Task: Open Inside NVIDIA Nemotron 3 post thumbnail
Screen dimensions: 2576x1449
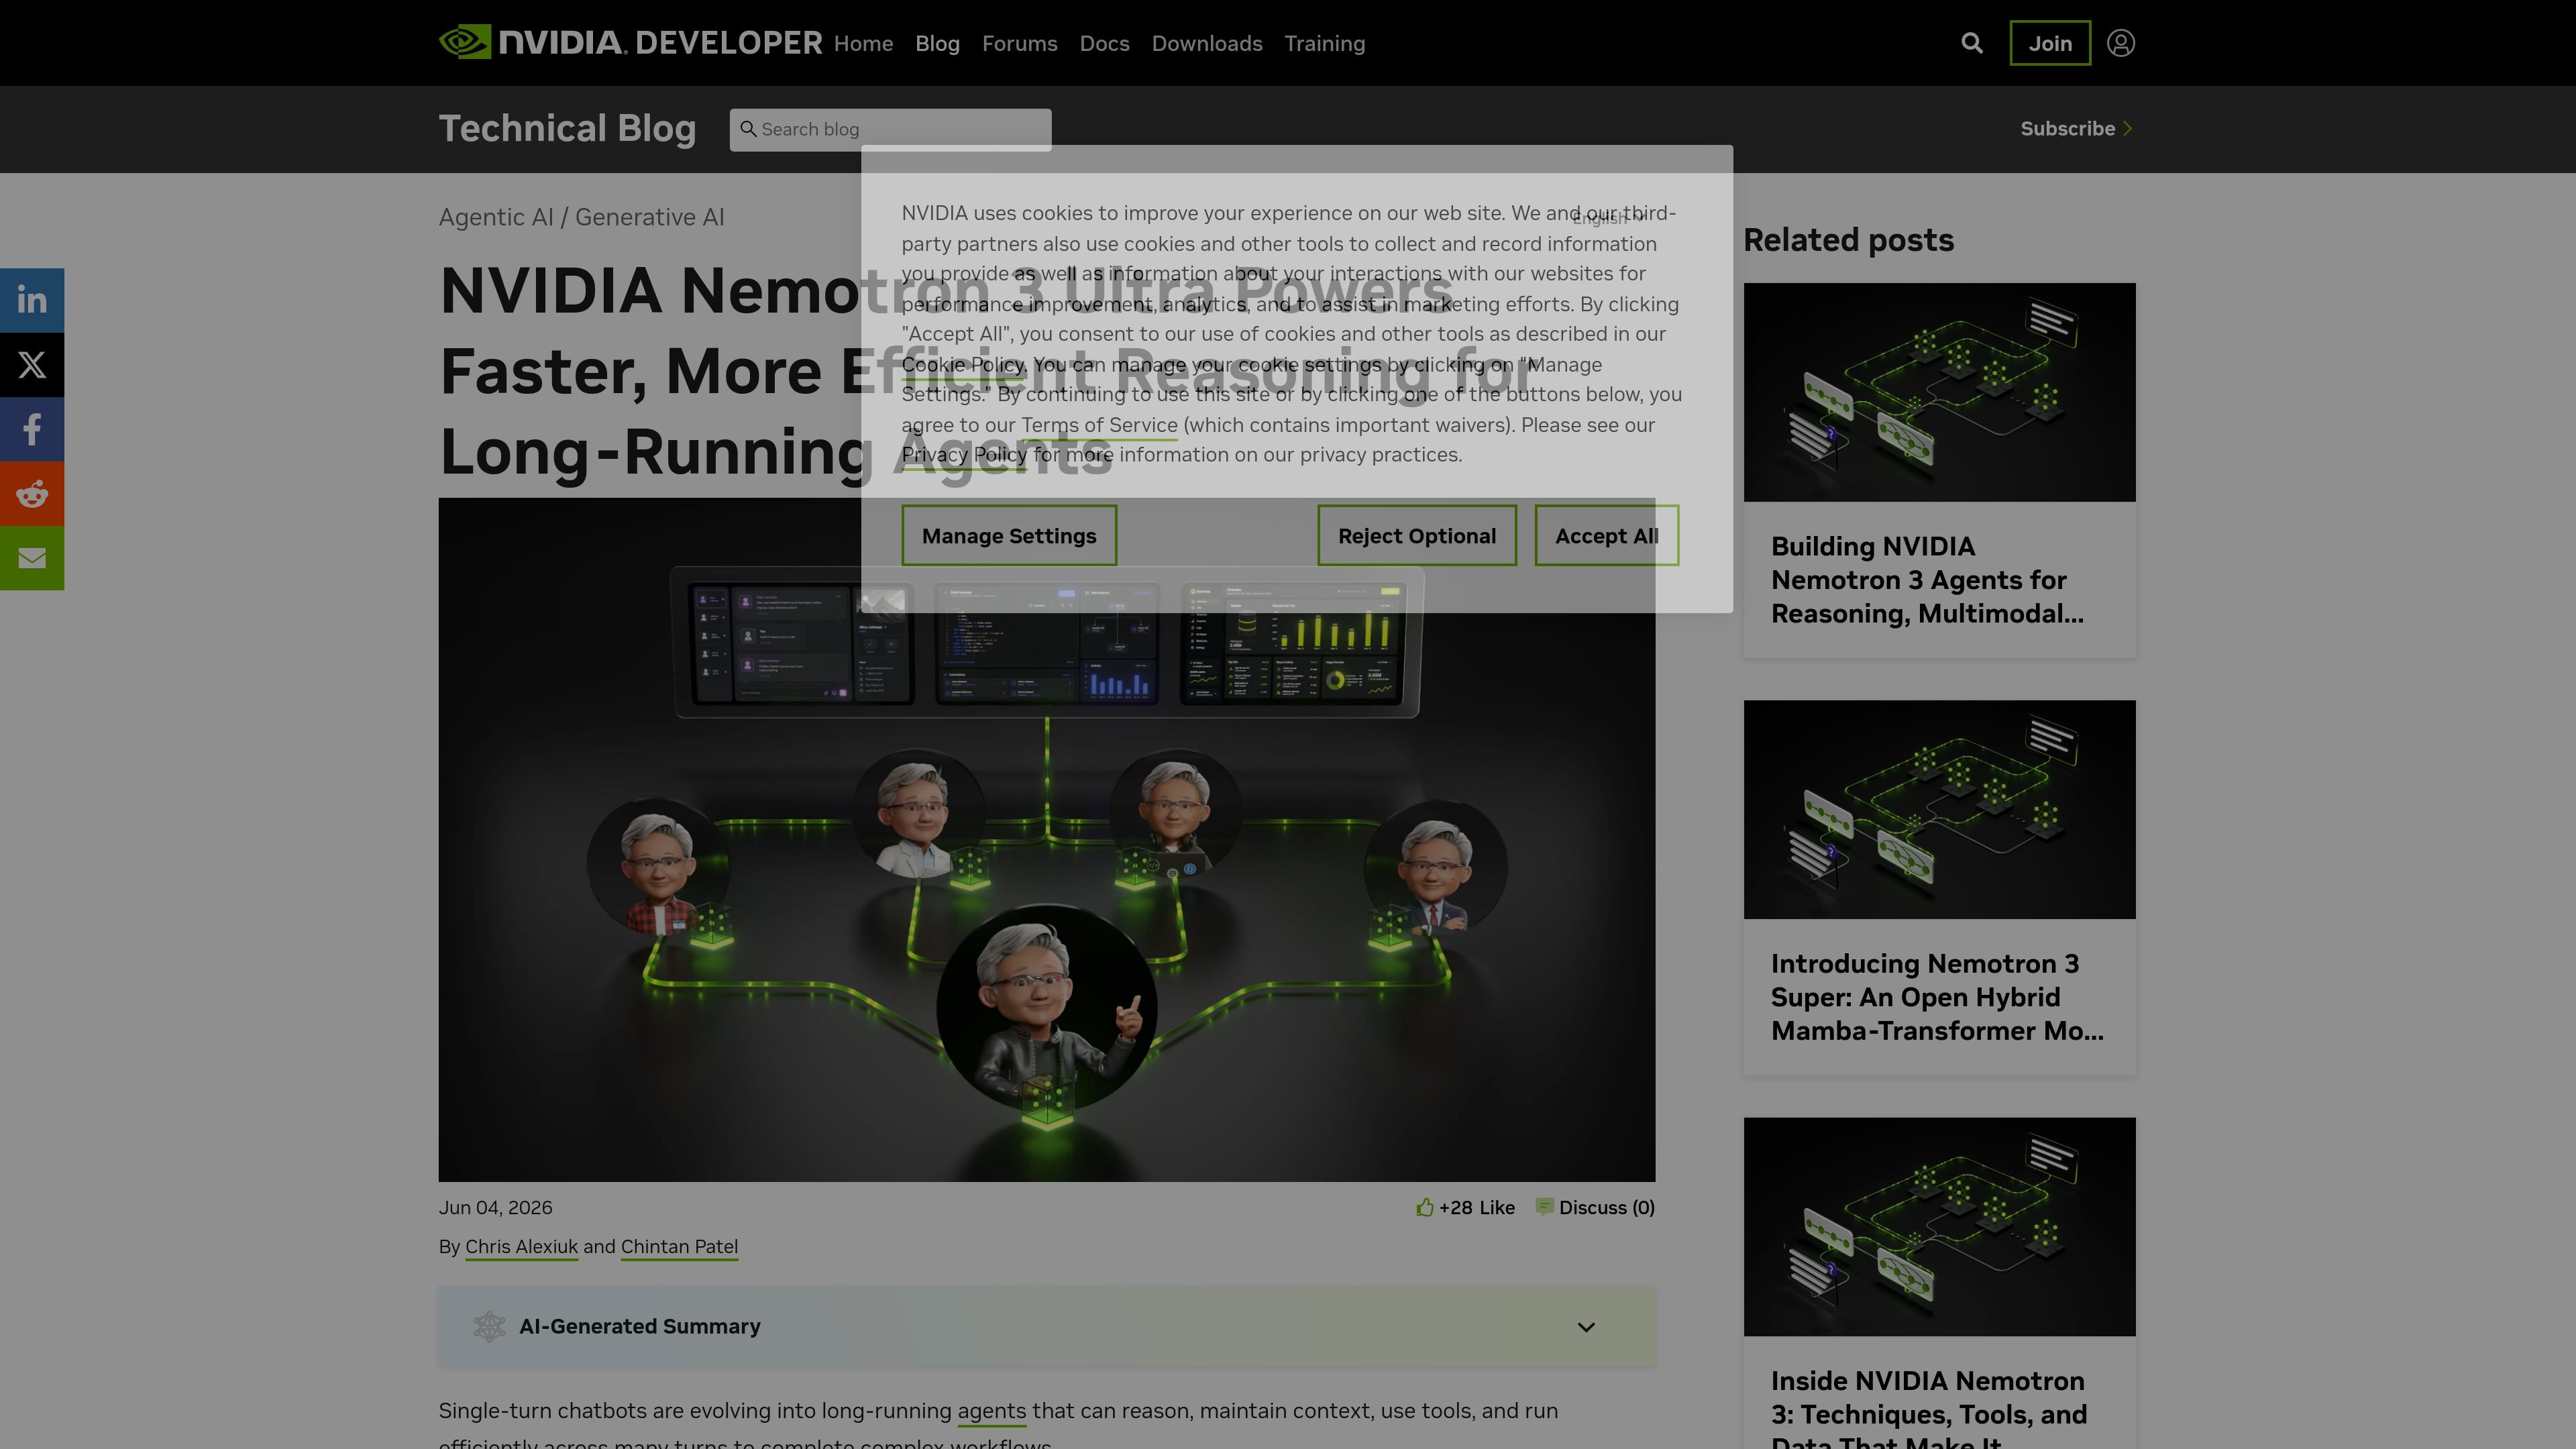Action: click(1939, 1226)
